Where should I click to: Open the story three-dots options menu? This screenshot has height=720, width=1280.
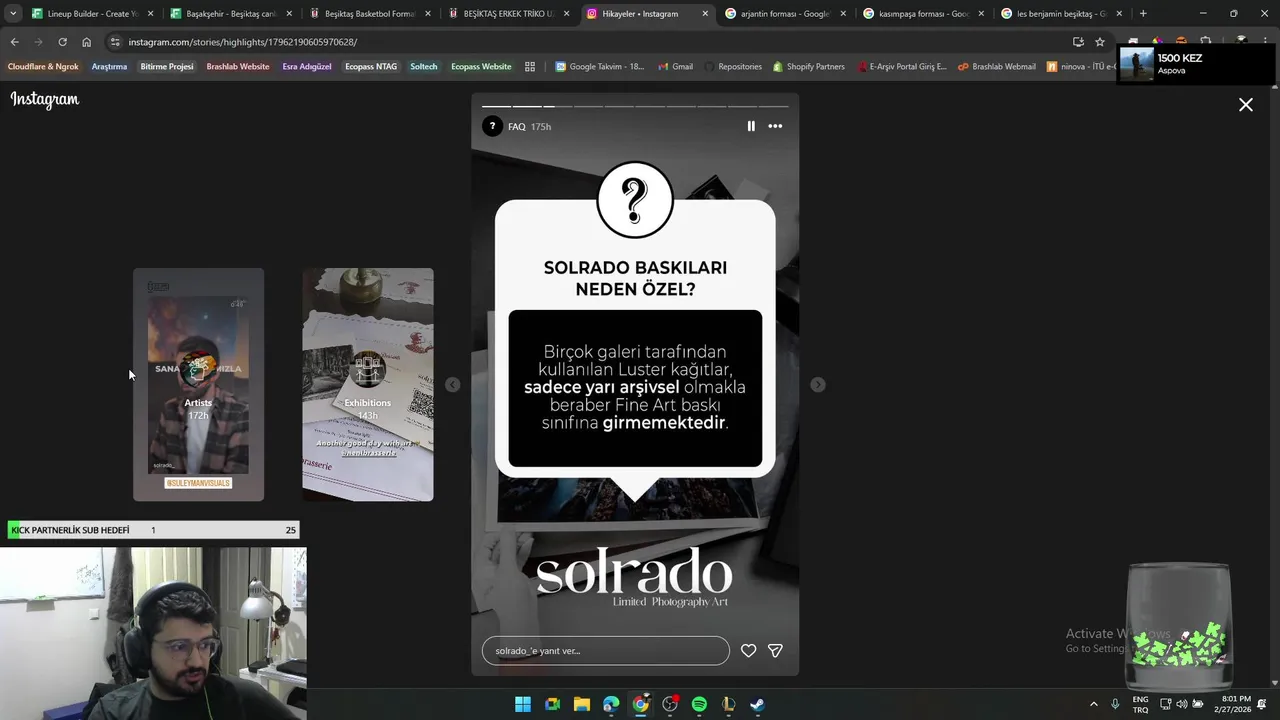775,126
